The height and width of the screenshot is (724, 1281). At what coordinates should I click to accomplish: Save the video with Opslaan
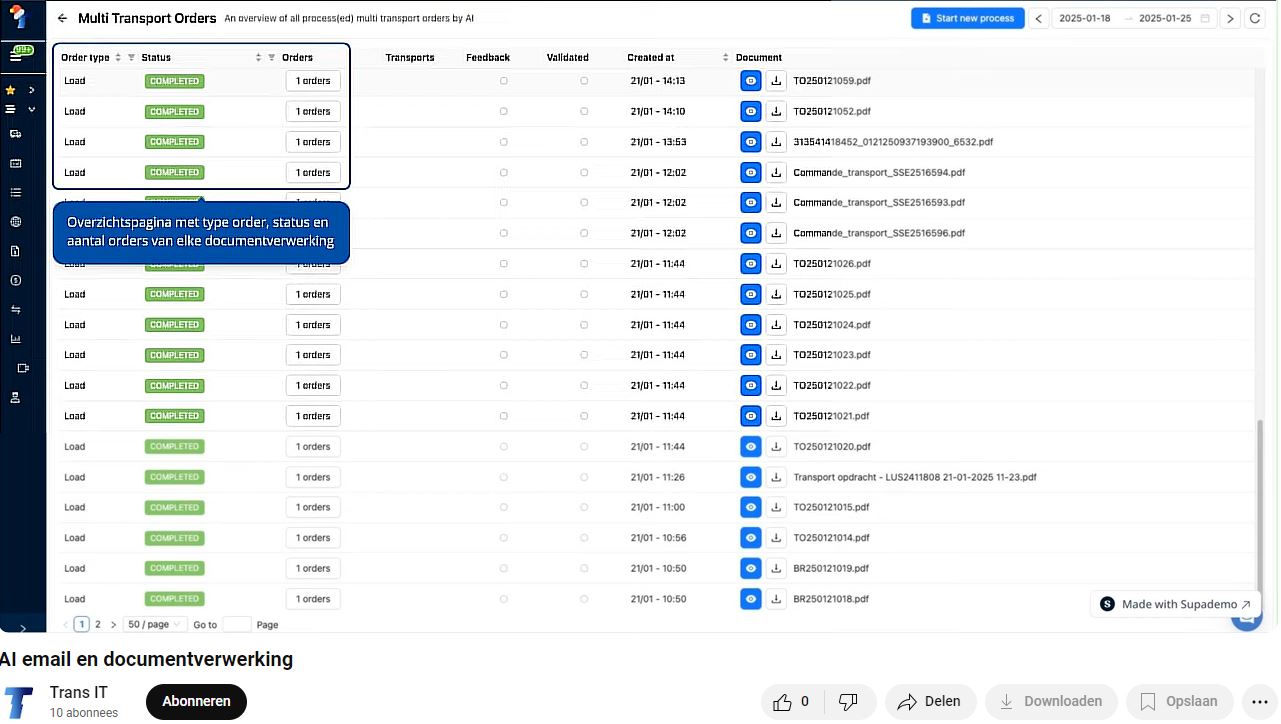coord(1178,702)
